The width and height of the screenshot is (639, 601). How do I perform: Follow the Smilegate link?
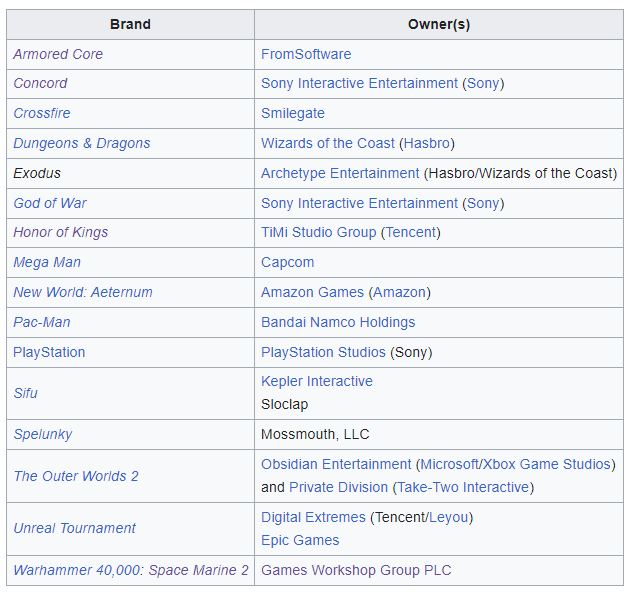pyautogui.click(x=293, y=113)
